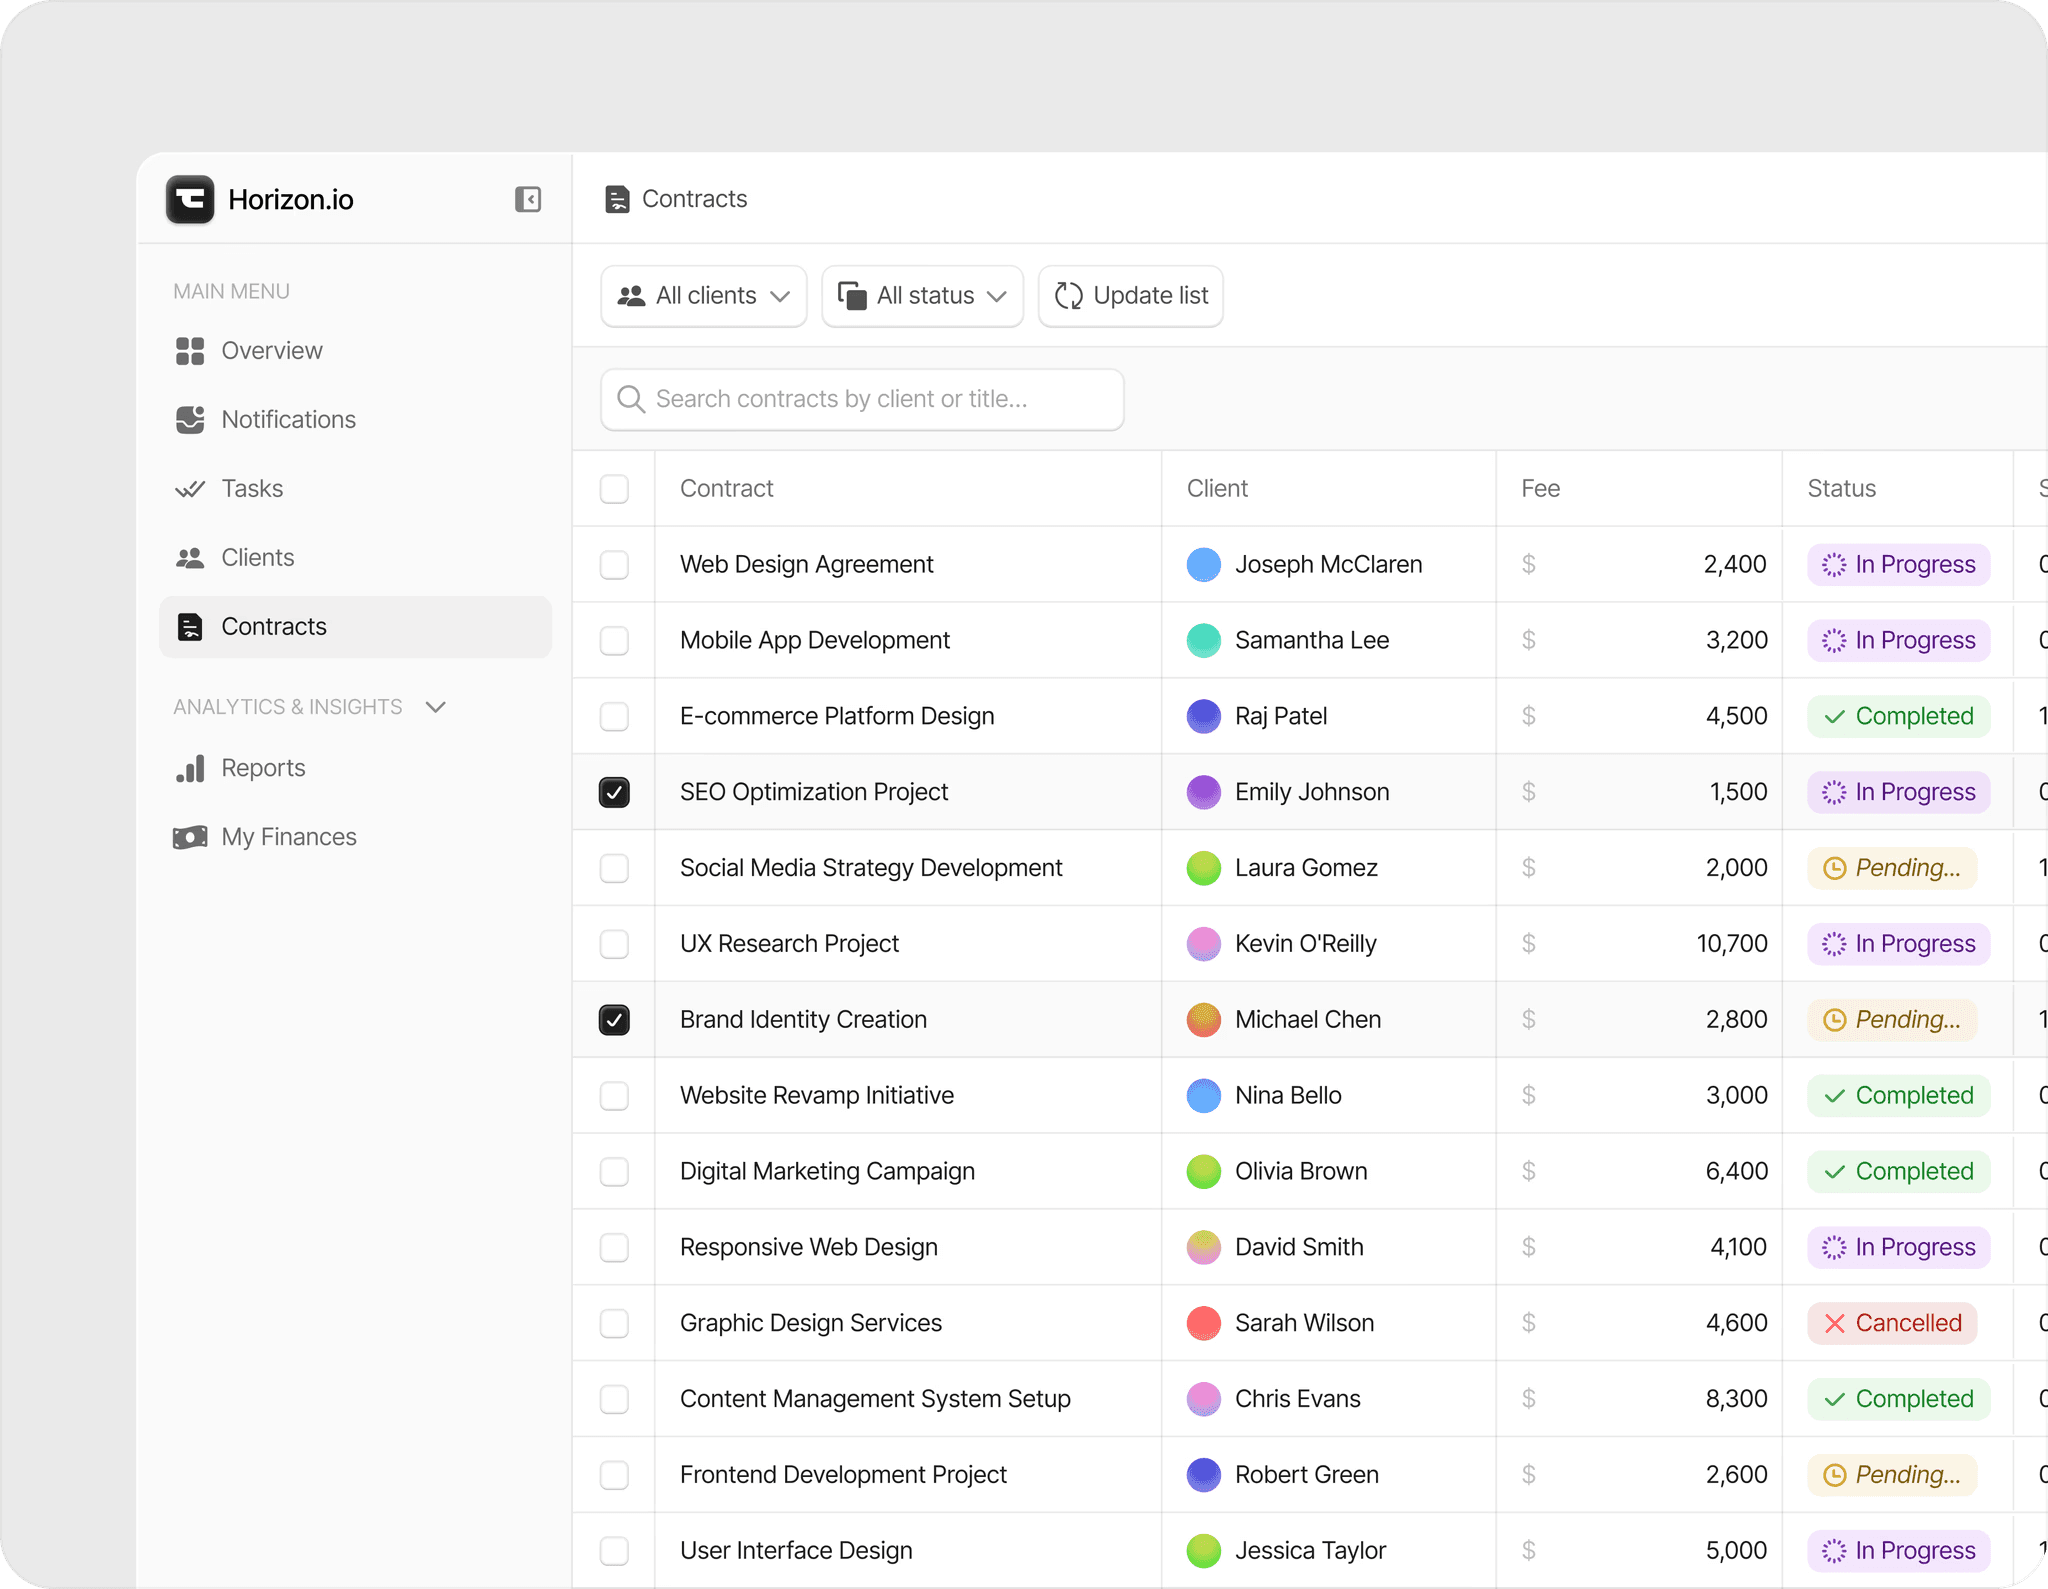Click the Reports bar chart icon
Screen dimensions: 2048x1589
[x=190, y=768]
